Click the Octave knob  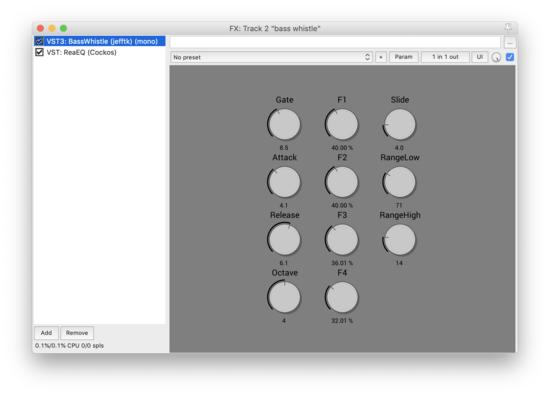[x=284, y=297]
